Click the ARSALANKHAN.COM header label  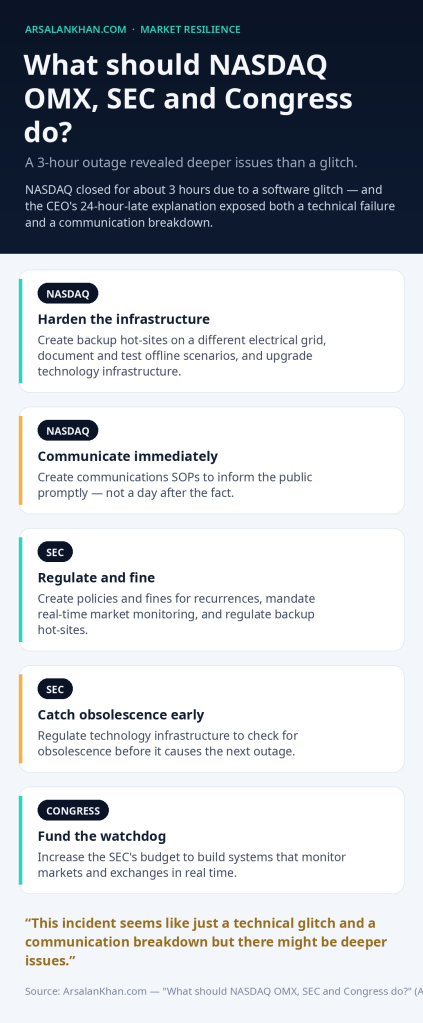[x=76, y=29]
